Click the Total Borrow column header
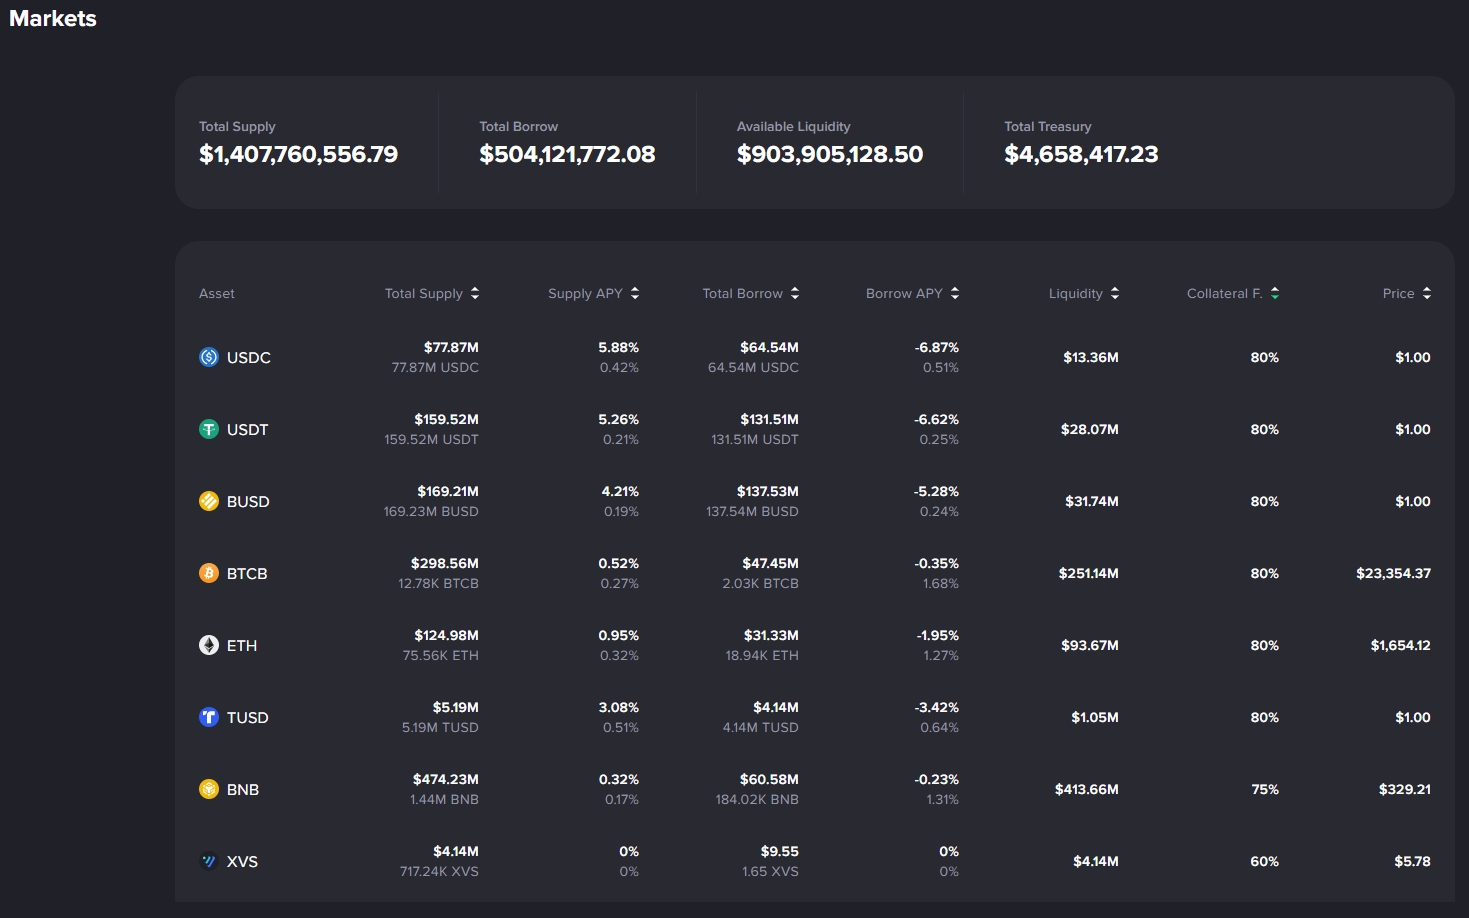 coord(751,293)
